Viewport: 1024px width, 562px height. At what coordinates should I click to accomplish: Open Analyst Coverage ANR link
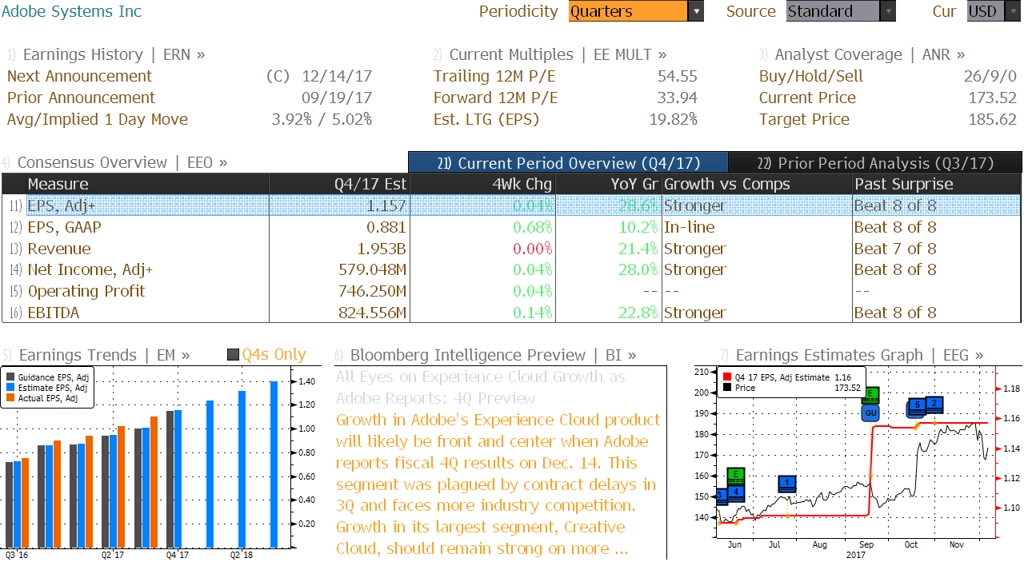[x=870, y=55]
